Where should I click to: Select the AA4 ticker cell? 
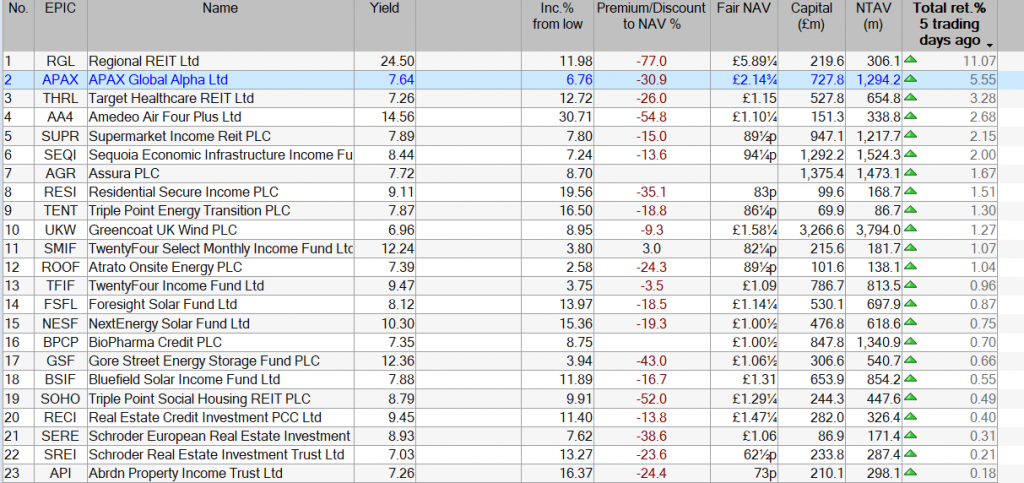[x=59, y=117]
